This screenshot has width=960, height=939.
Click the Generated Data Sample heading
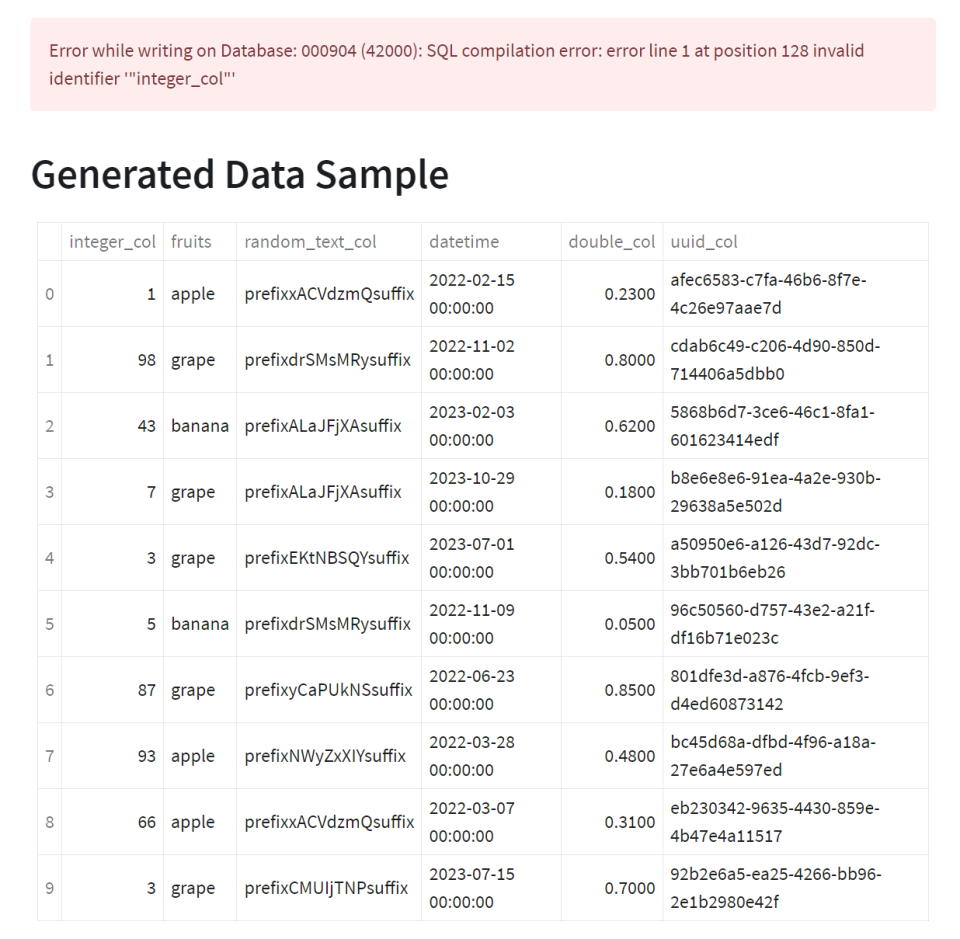coord(240,175)
